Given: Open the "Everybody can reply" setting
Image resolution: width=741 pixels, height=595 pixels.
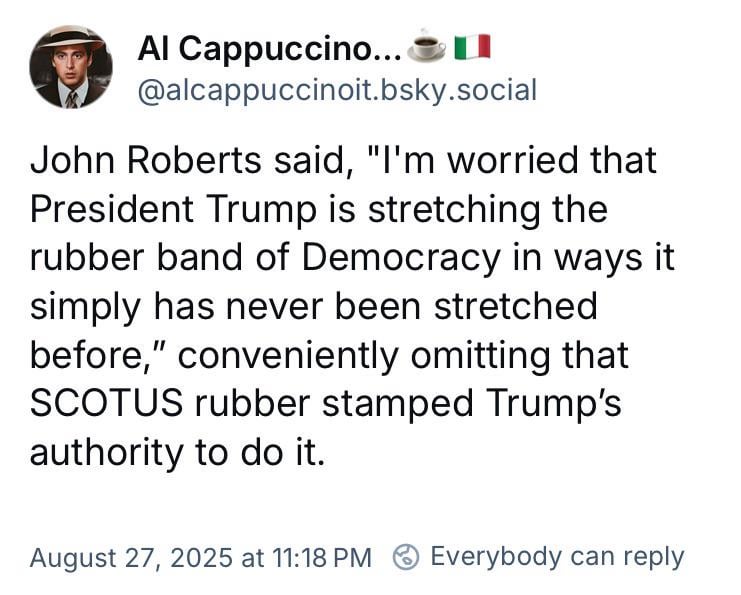Looking at the screenshot, I should pyautogui.click(x=556, y=556).
